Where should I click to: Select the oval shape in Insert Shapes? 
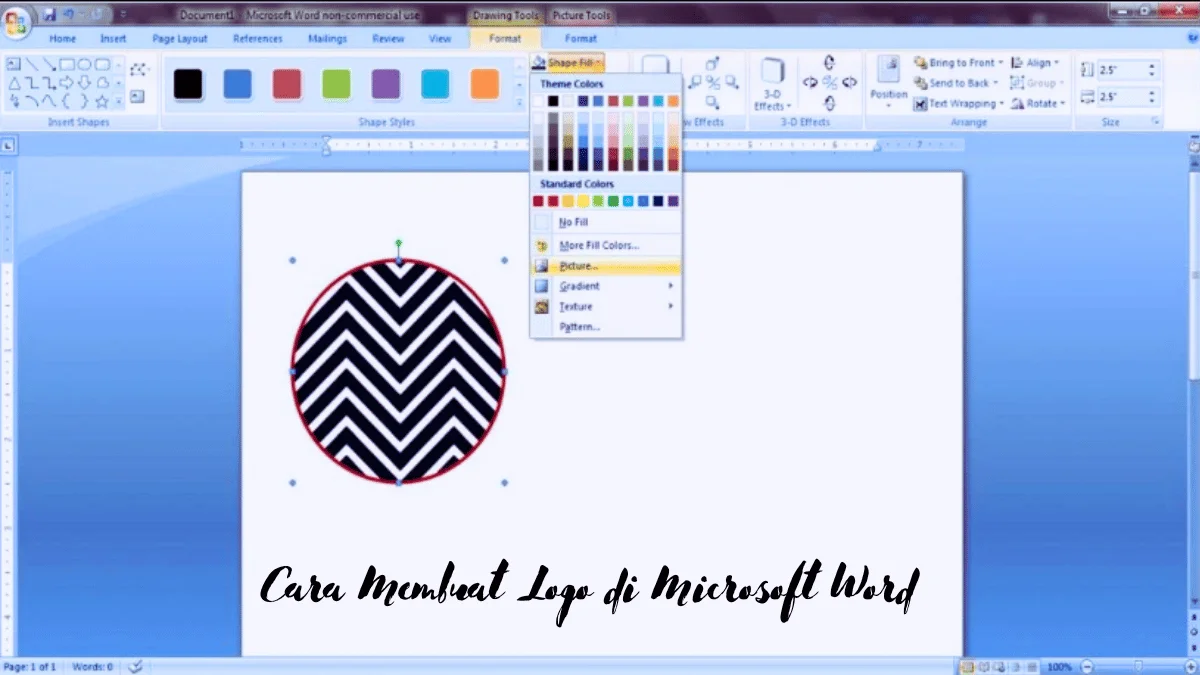point(84,64)
